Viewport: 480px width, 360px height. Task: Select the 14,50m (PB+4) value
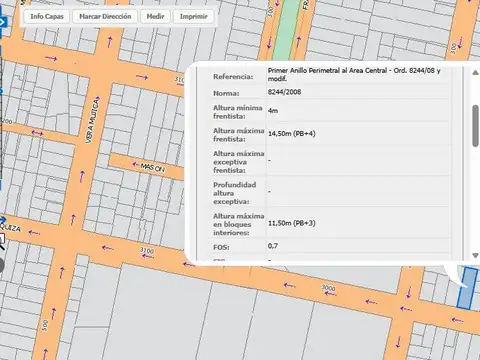coord(292,134)
